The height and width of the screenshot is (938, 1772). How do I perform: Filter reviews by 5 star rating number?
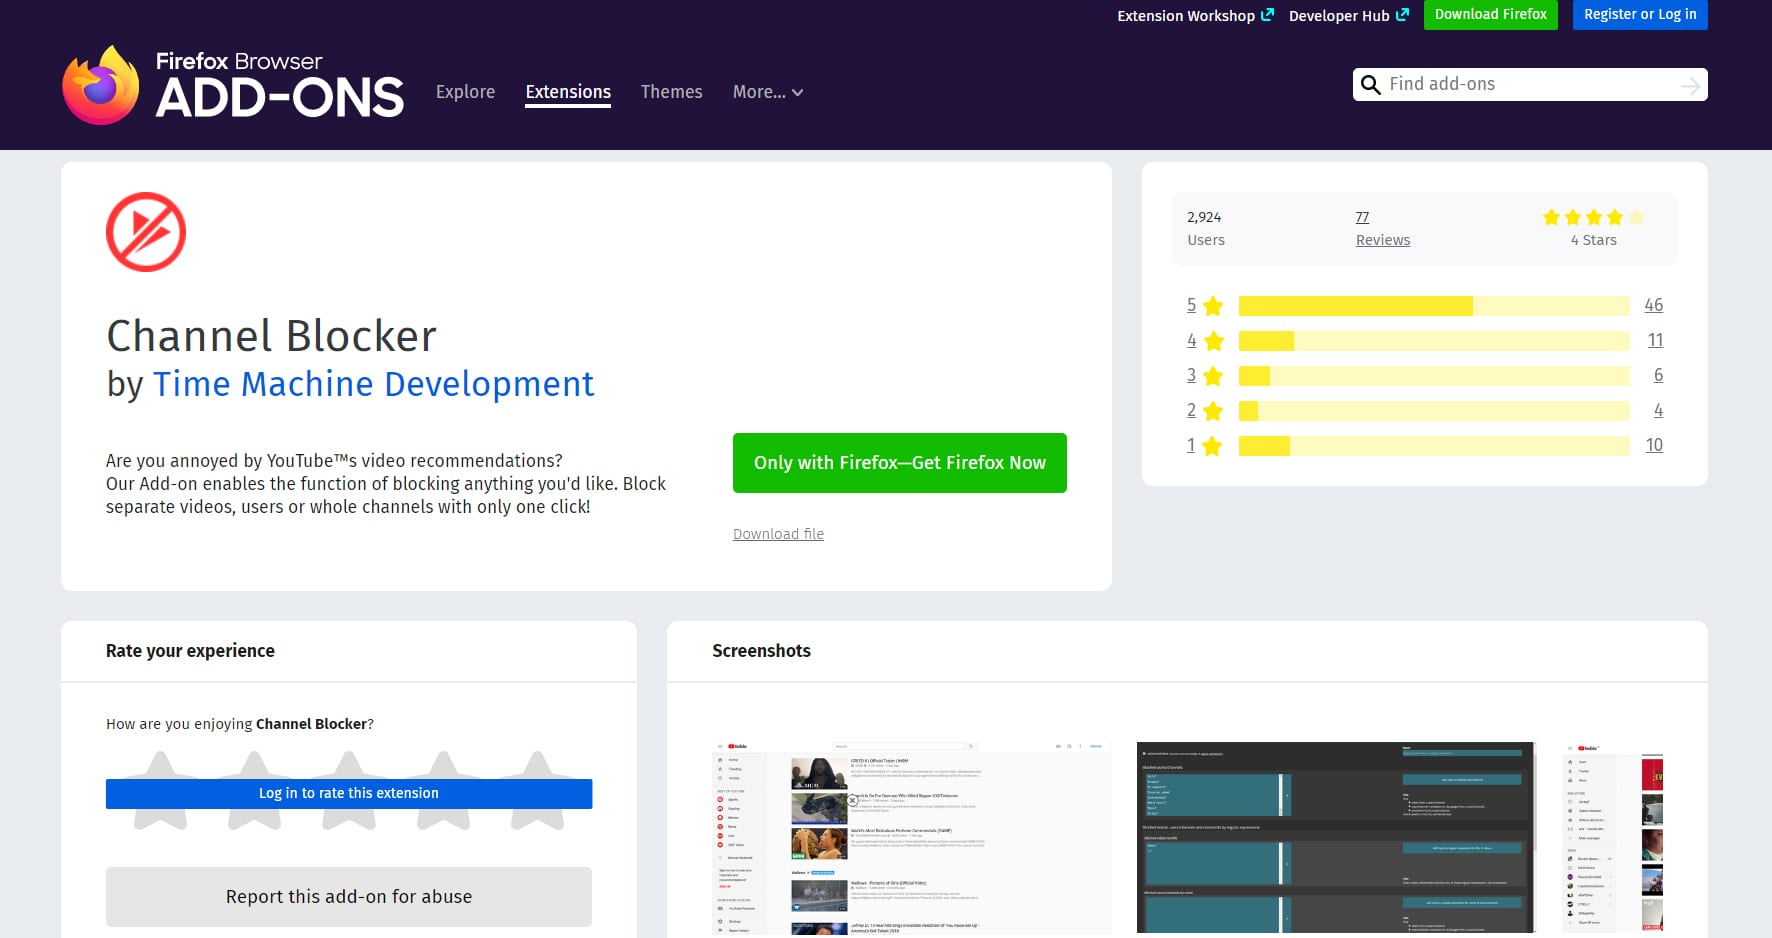1191,305
